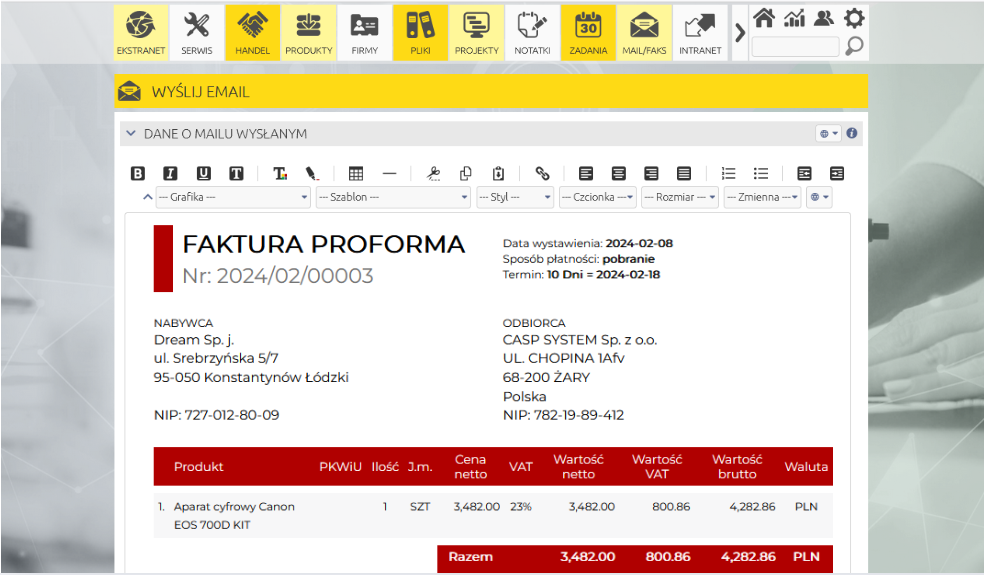Click the search input field
Image resolution: width=984 pixels, height=575 pixels.
[795, 46]
